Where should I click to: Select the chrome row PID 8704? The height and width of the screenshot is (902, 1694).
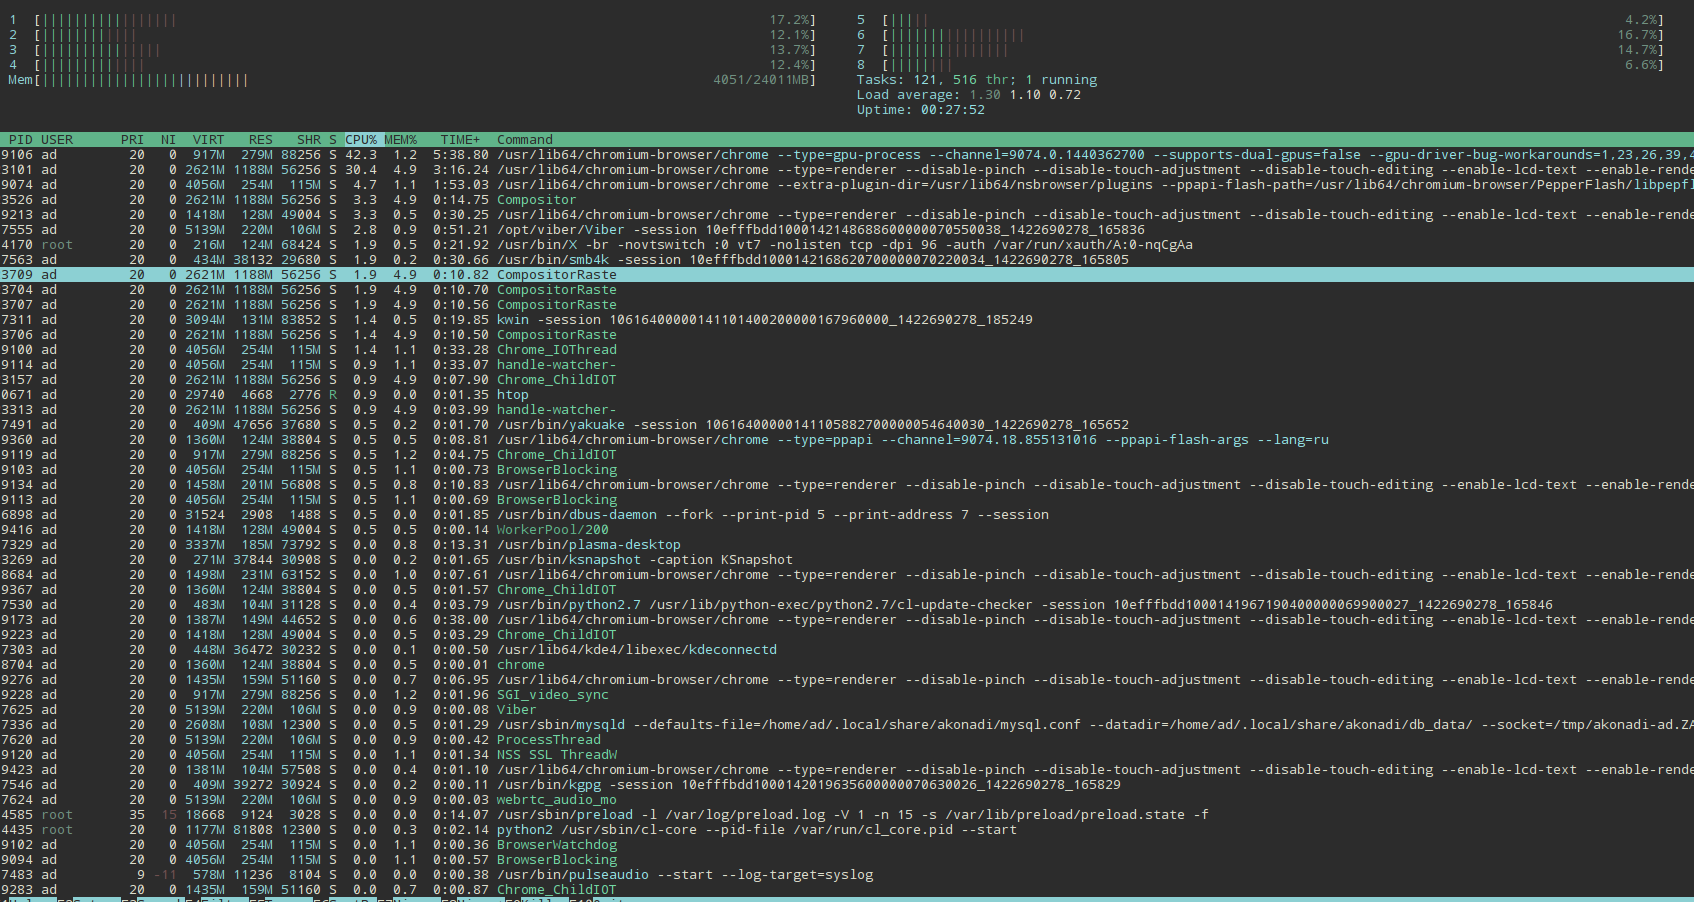point(847,665)
